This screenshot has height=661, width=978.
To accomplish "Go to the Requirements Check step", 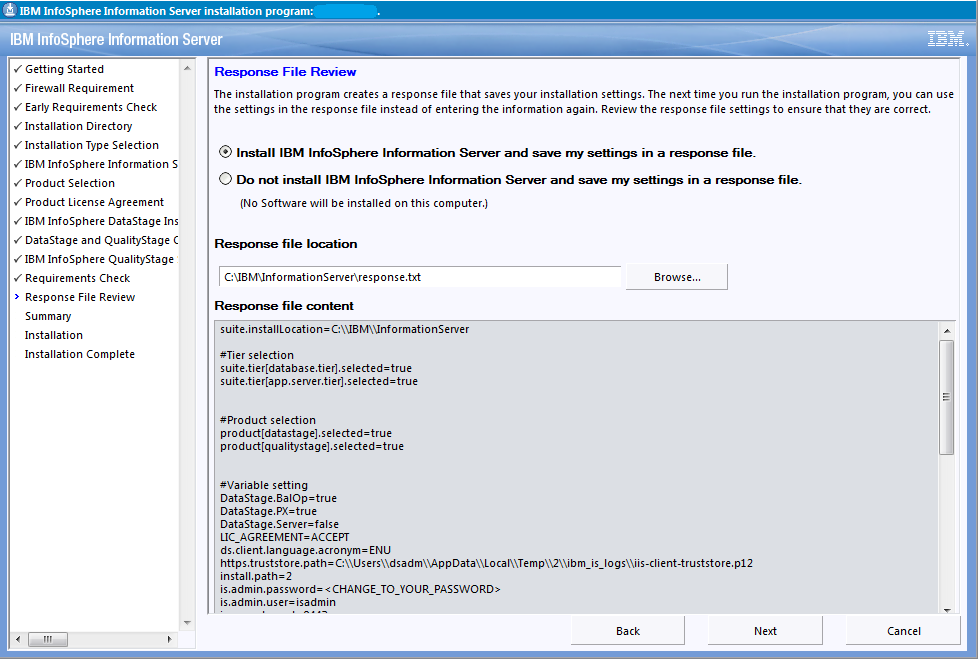I will pyautogui.click(x=77, y=278).
